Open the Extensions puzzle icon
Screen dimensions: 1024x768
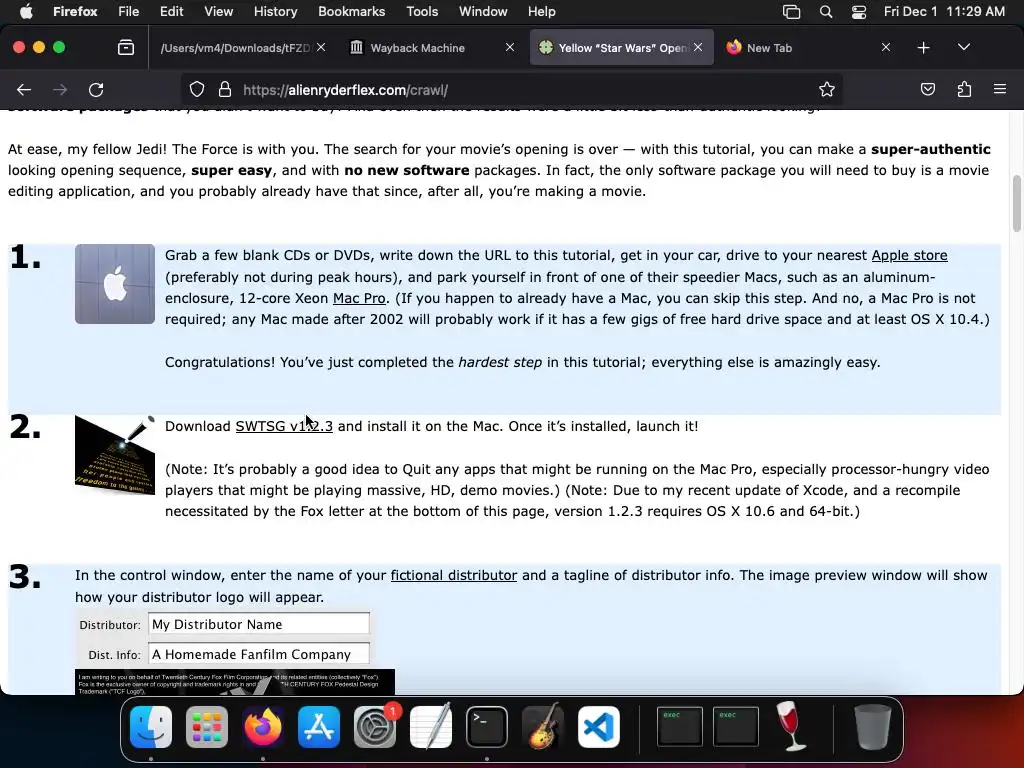[964, 90]
